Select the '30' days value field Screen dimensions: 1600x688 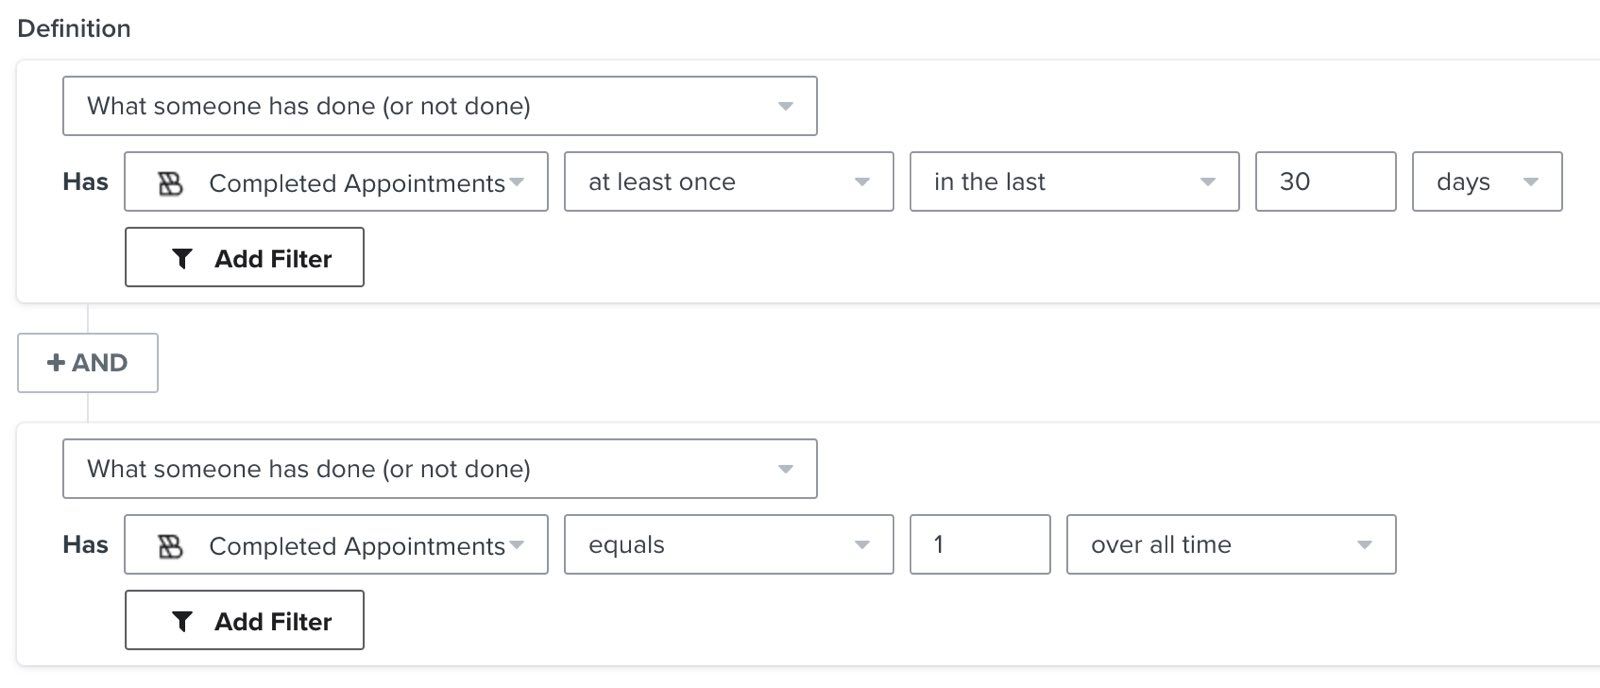click(1325, 182)
